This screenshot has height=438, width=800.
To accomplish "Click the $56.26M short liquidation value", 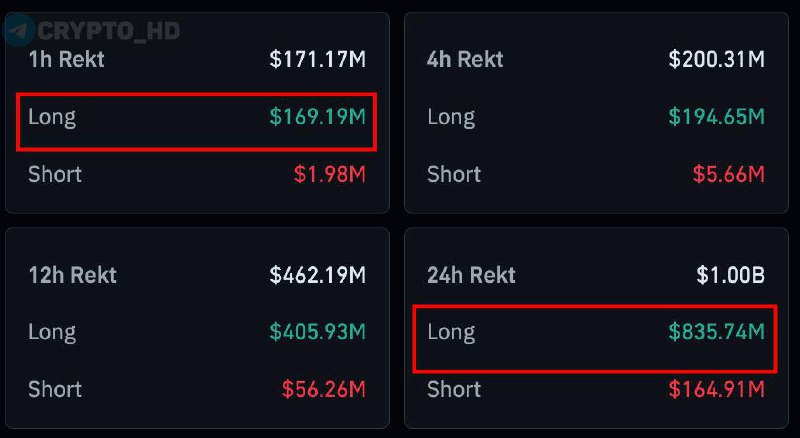I will pyautogui.click(x=323, y=389).
